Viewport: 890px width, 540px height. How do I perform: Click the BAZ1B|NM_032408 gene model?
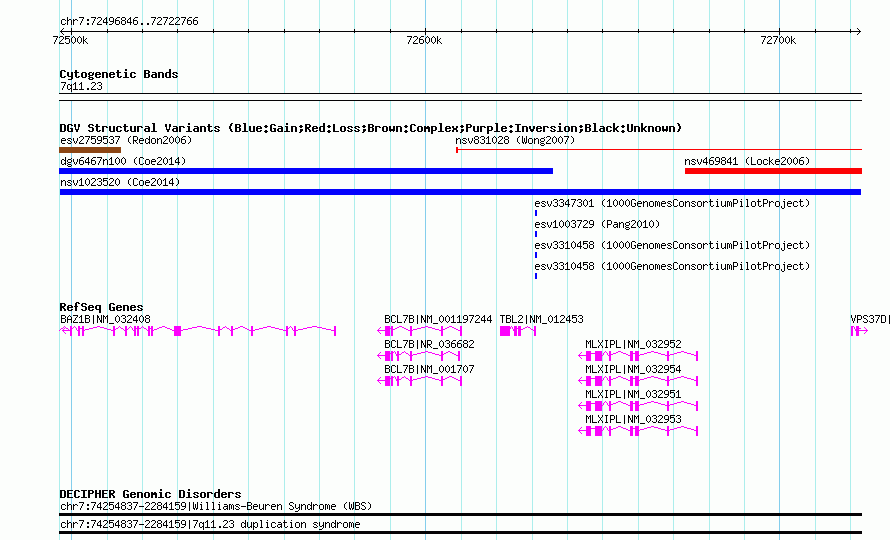198,331
